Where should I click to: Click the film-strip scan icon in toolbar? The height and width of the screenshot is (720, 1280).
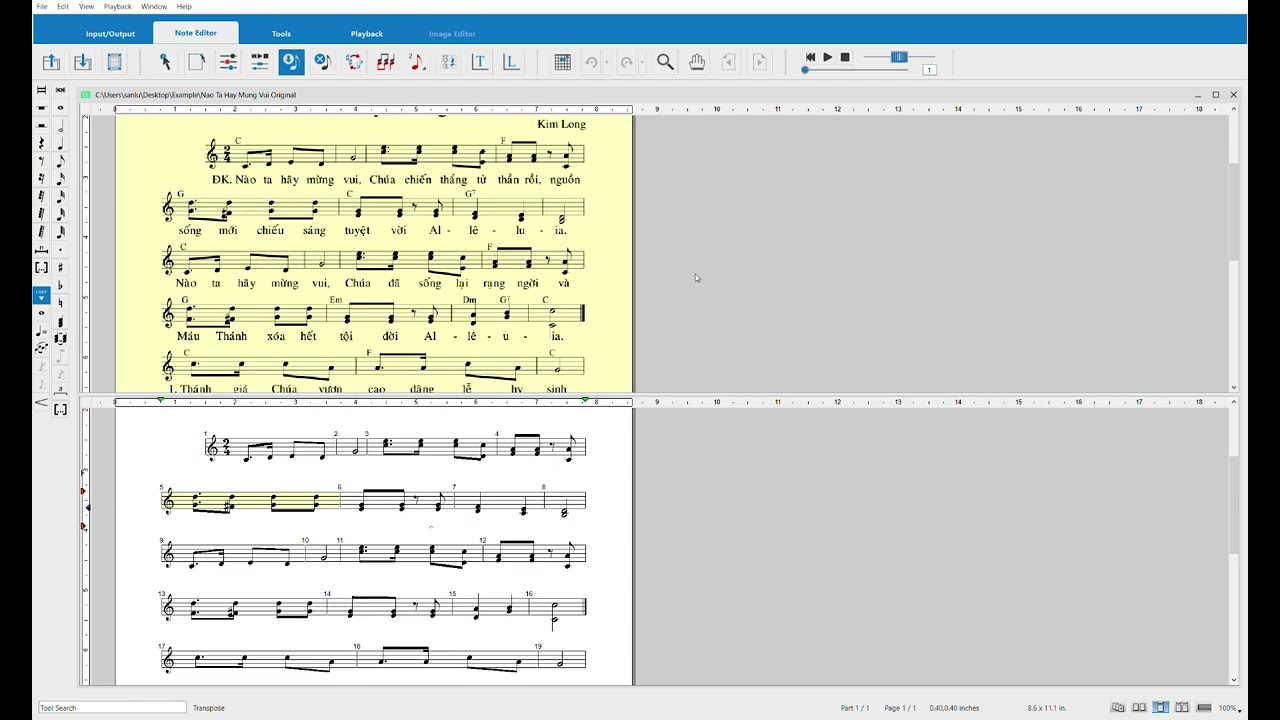tap(114, 62)
